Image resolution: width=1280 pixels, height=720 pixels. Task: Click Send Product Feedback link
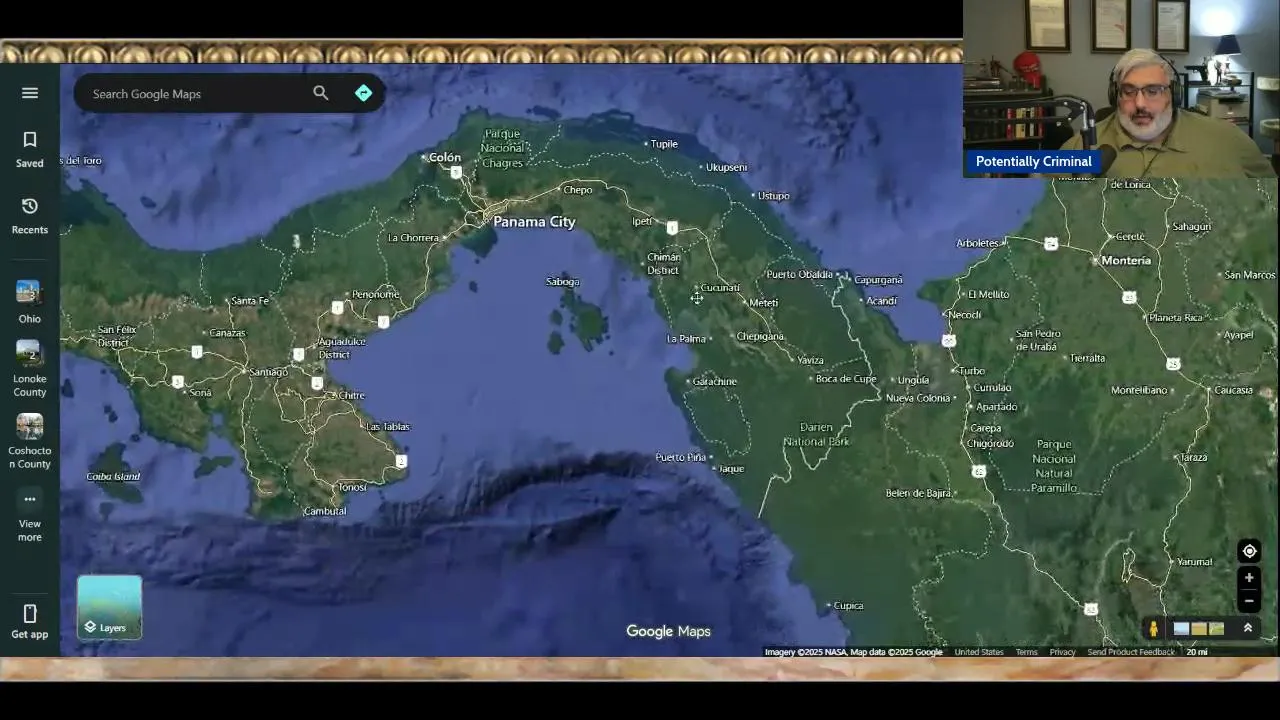pos(1131,652)
